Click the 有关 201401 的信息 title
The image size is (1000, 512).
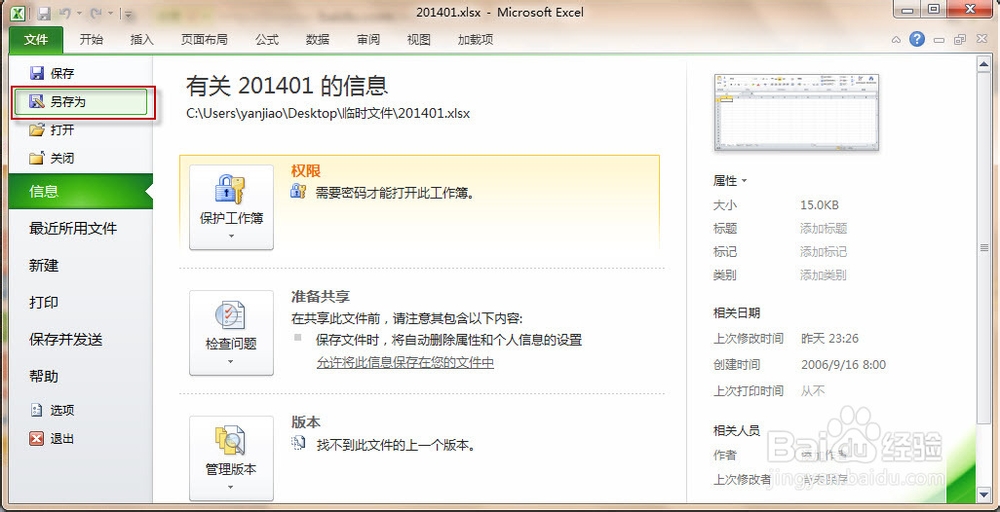[287, 85]
